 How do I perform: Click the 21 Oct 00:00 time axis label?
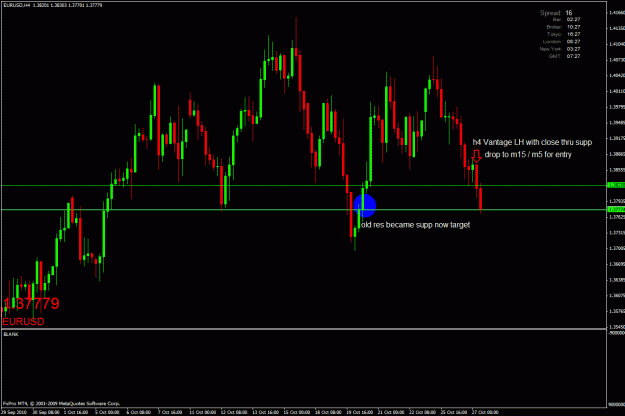391,412
